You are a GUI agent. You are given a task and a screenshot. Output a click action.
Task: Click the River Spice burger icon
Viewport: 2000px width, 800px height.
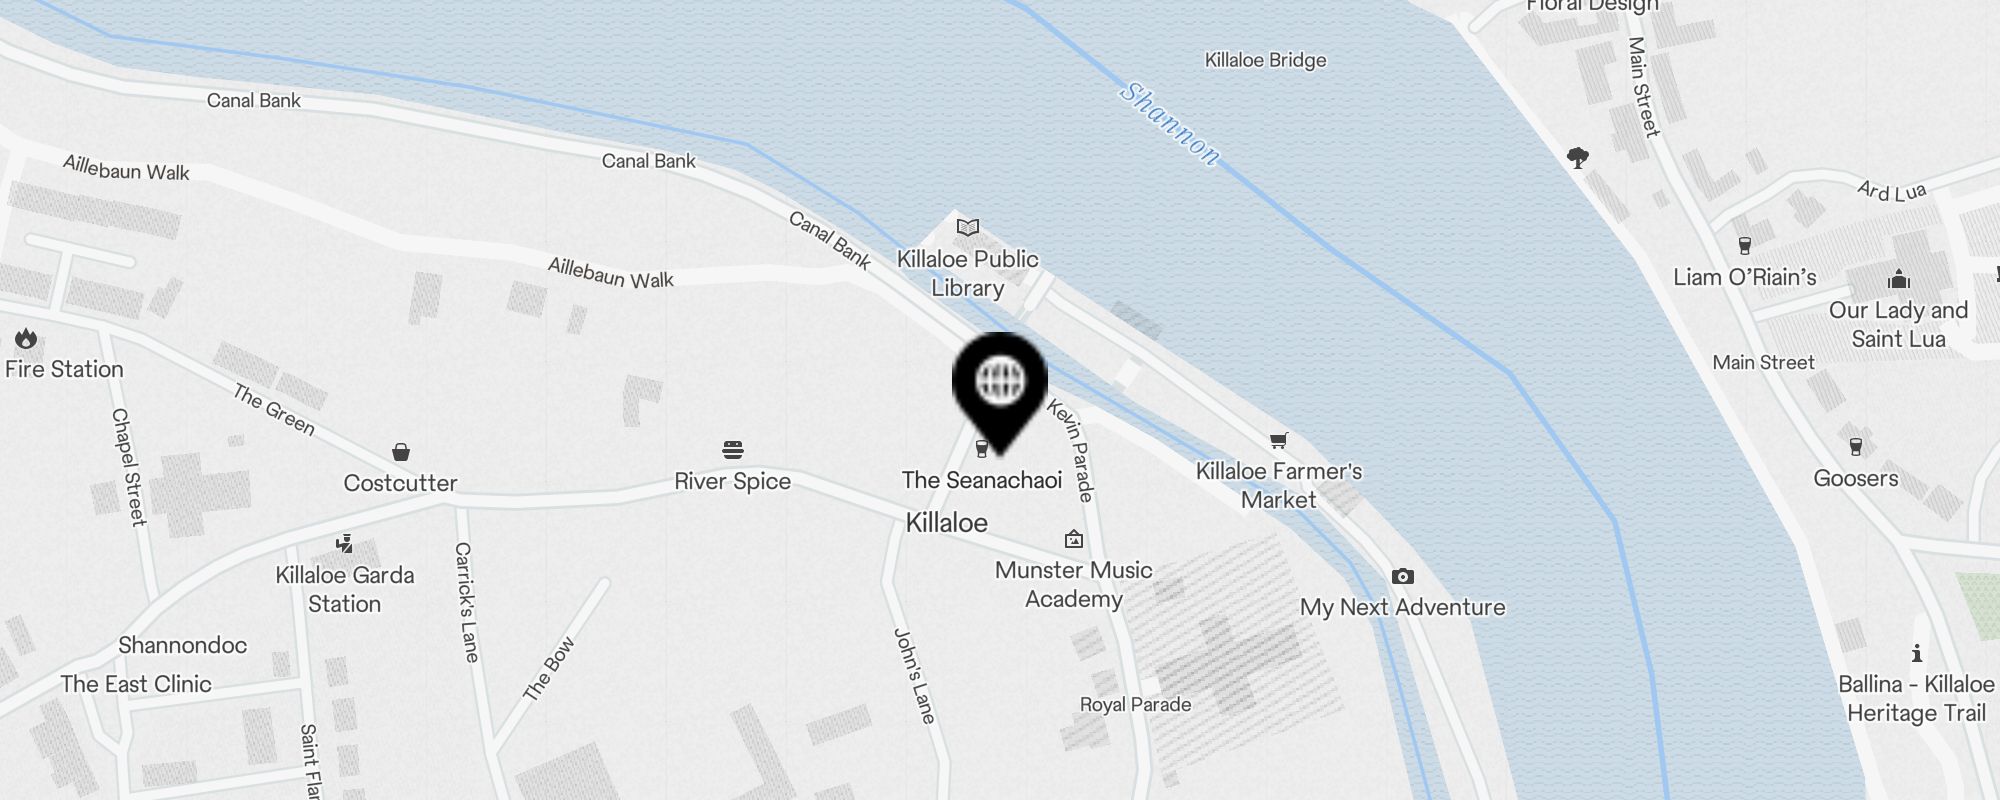733,450
